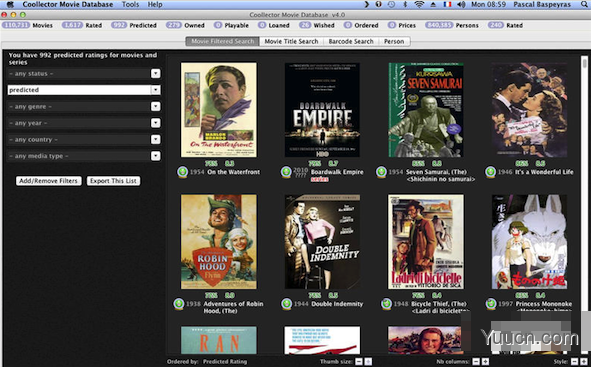Open the Coollector Movie Database menu
Viewport: 591px width, 367px height.
[x=67, y=5]
